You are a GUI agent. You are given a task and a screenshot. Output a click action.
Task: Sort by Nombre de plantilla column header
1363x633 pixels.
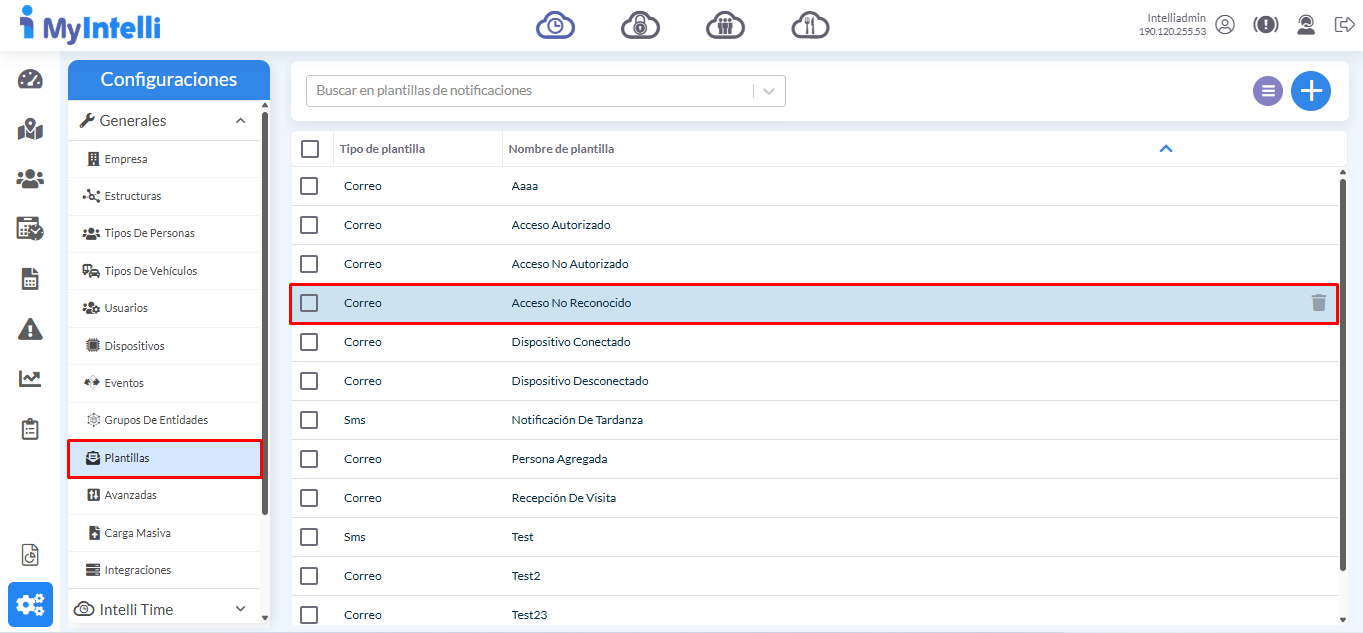(561, 149)
